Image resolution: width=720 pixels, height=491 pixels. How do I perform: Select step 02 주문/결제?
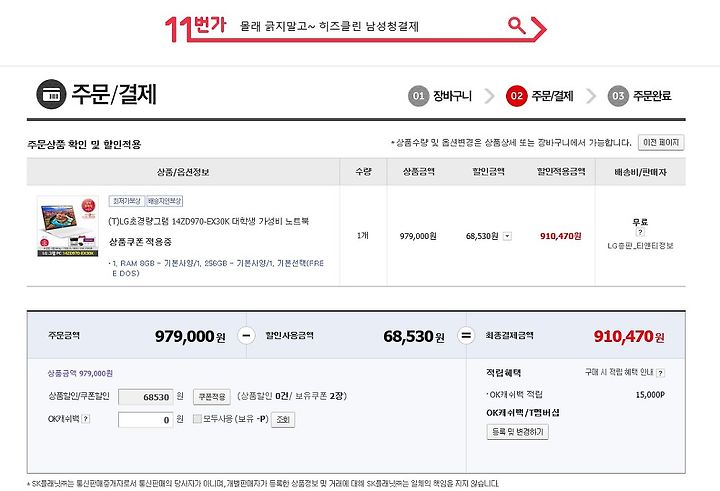click(x=540, y=96)
